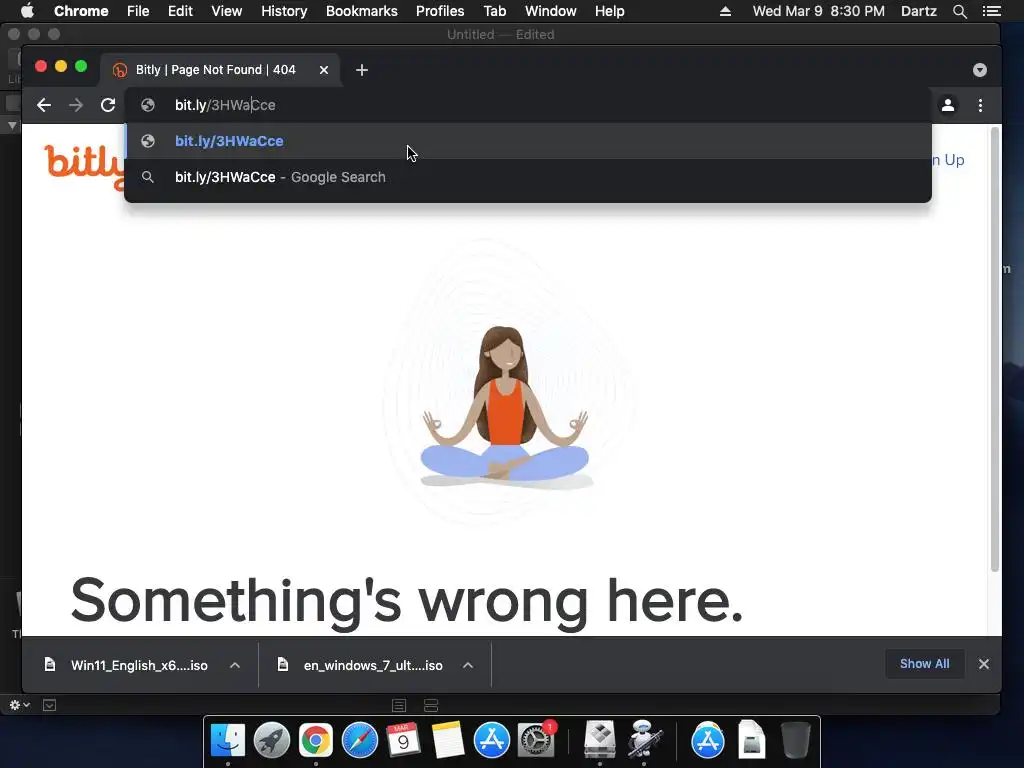Expand options chevron for Win11_English iso download

(235, 665)
